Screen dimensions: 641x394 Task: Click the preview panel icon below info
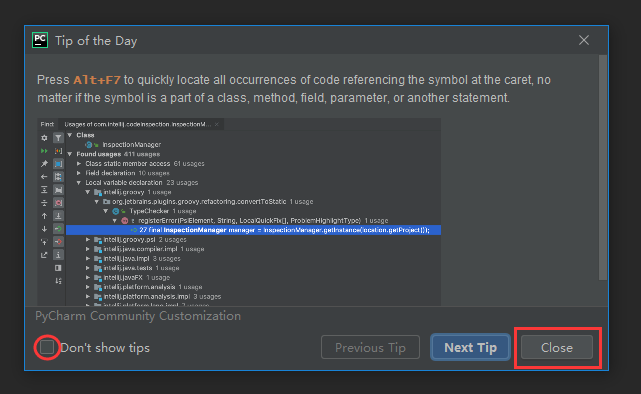coord(58,268)
